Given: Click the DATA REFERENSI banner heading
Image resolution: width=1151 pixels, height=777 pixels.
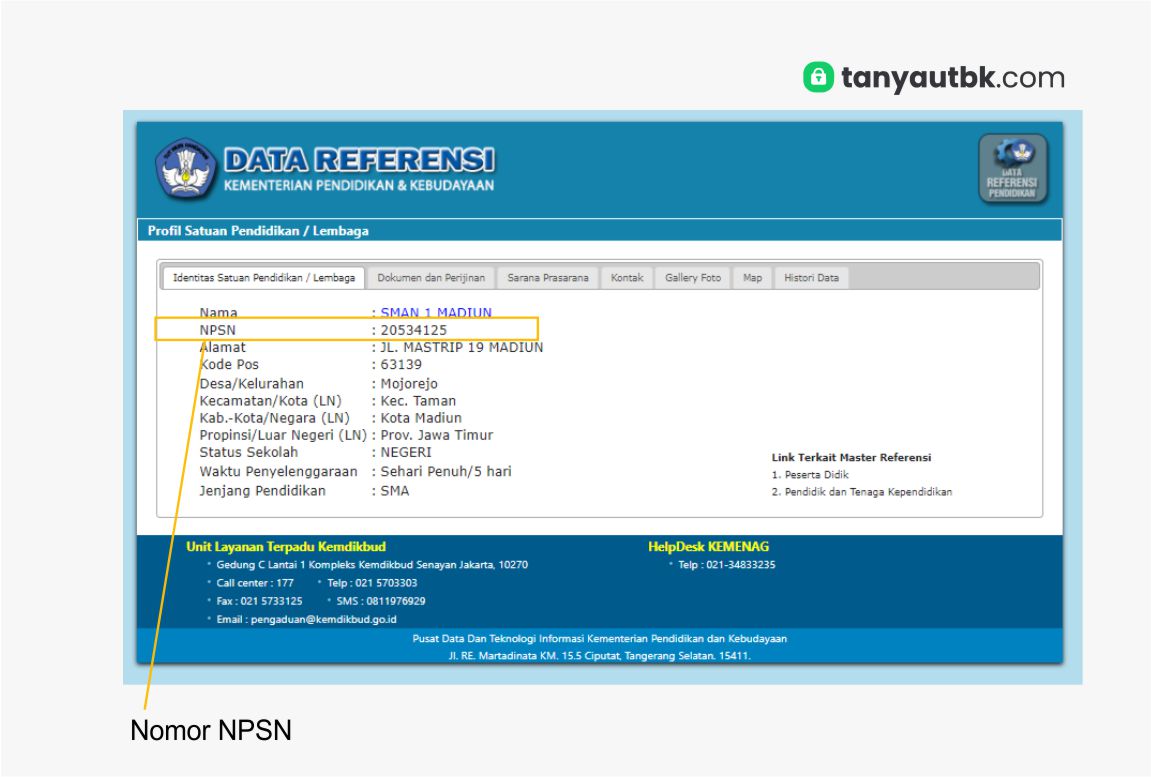Looking at the screenshot, I should [360, 158].
